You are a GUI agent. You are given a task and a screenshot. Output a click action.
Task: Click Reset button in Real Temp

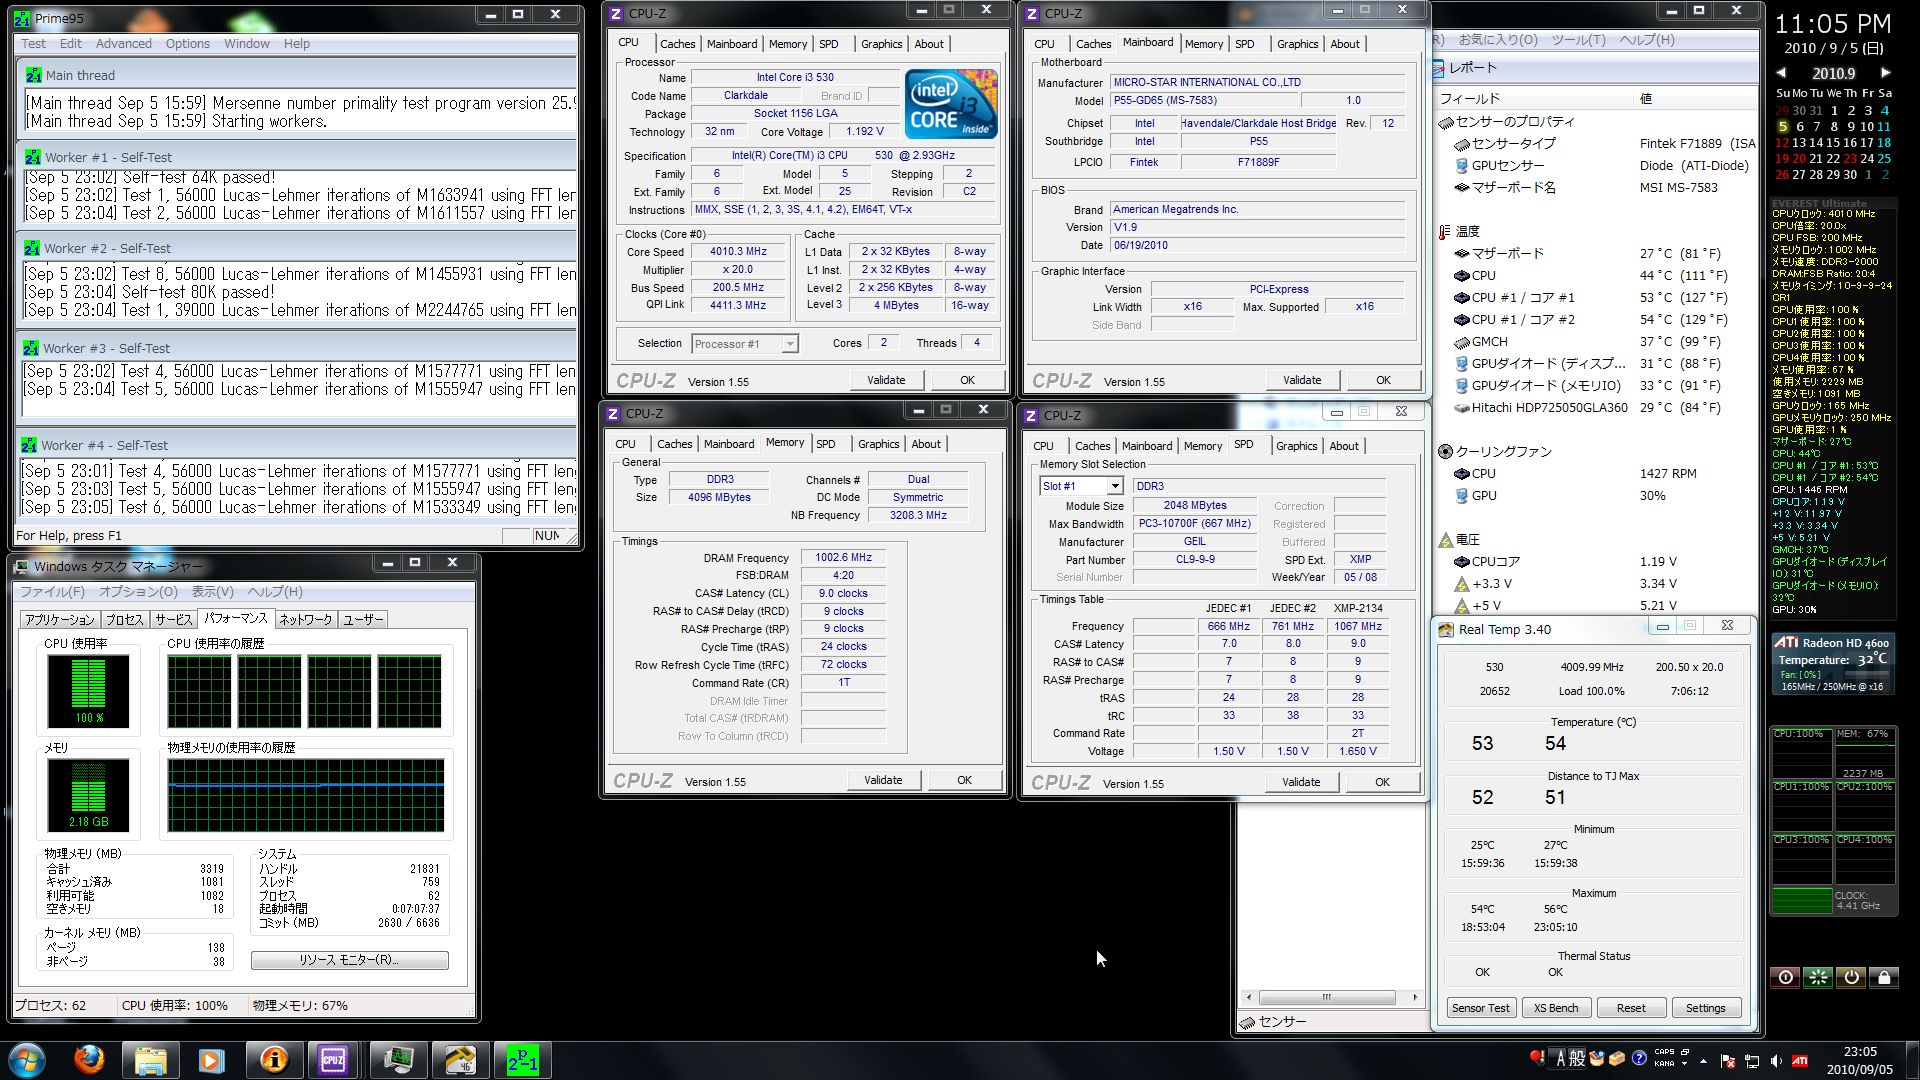tap(1631, 1008)
